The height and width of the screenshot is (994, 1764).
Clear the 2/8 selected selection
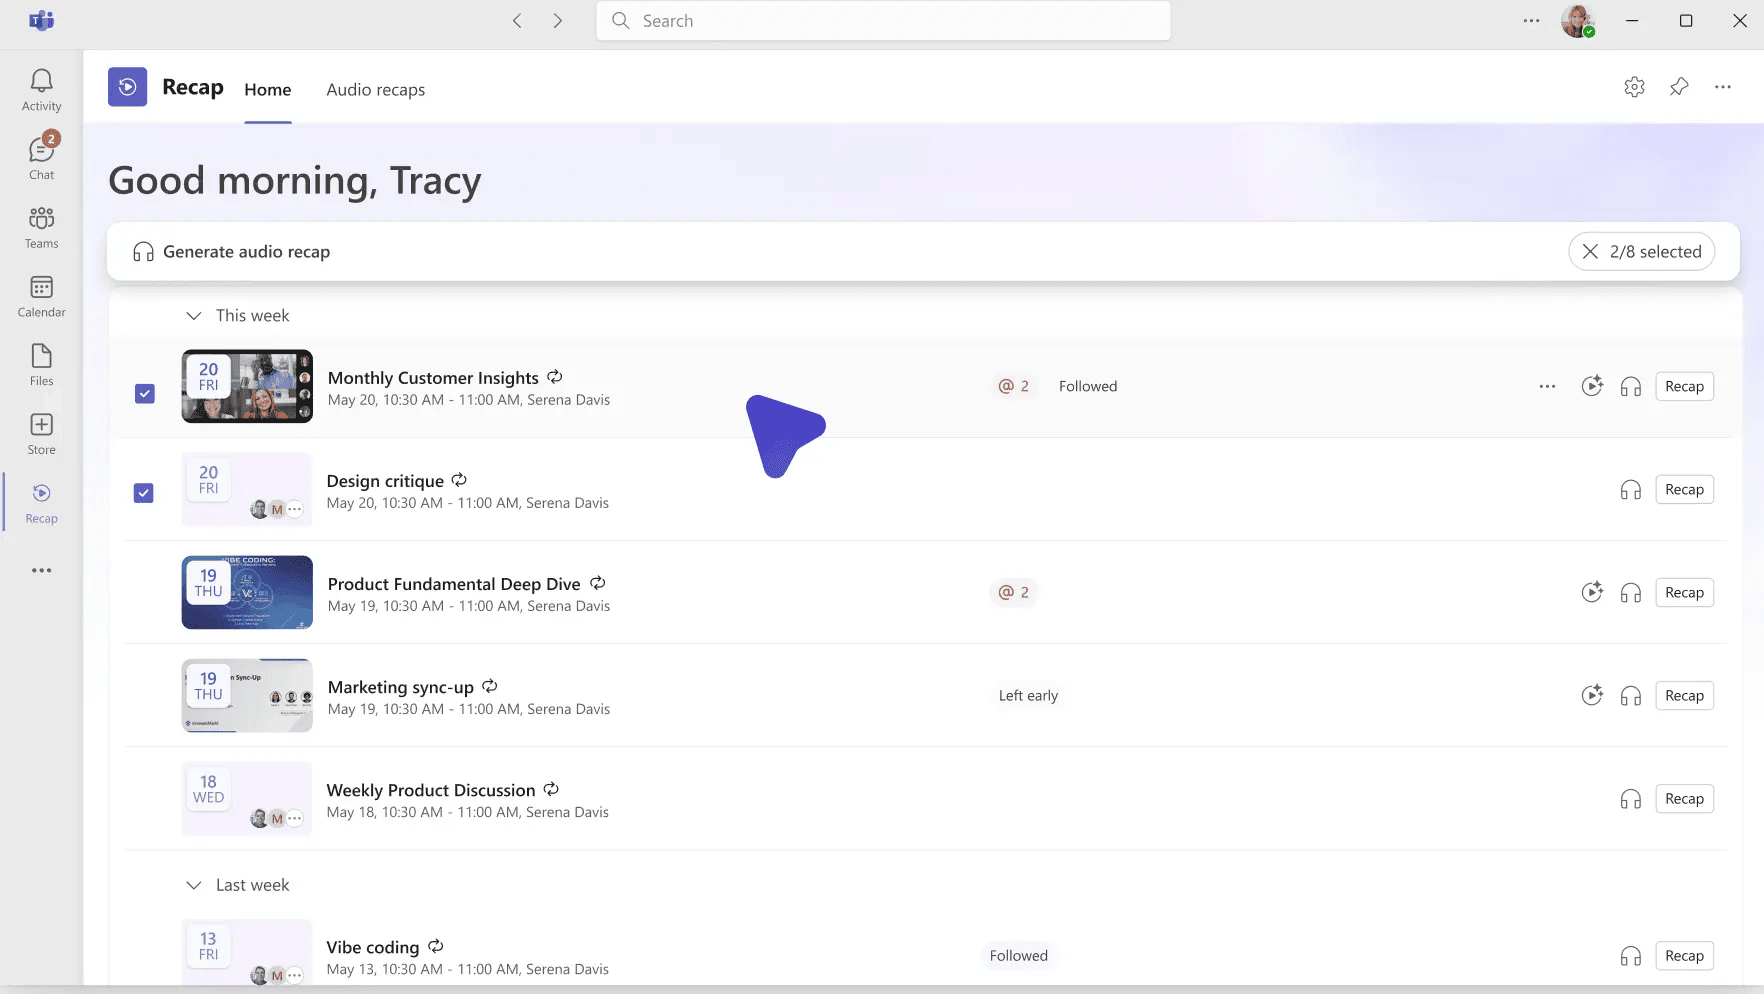click(x=1641, y=252)
